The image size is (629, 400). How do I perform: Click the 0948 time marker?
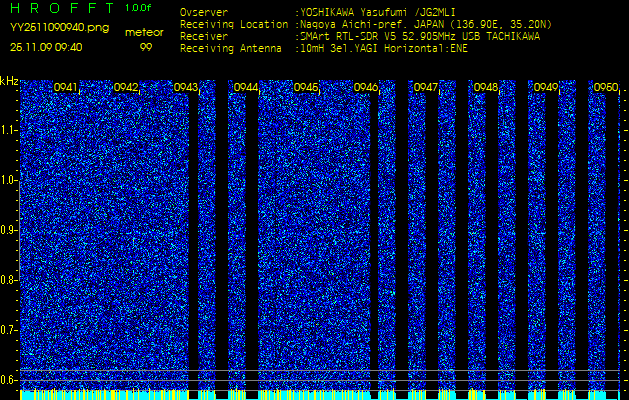486,87
